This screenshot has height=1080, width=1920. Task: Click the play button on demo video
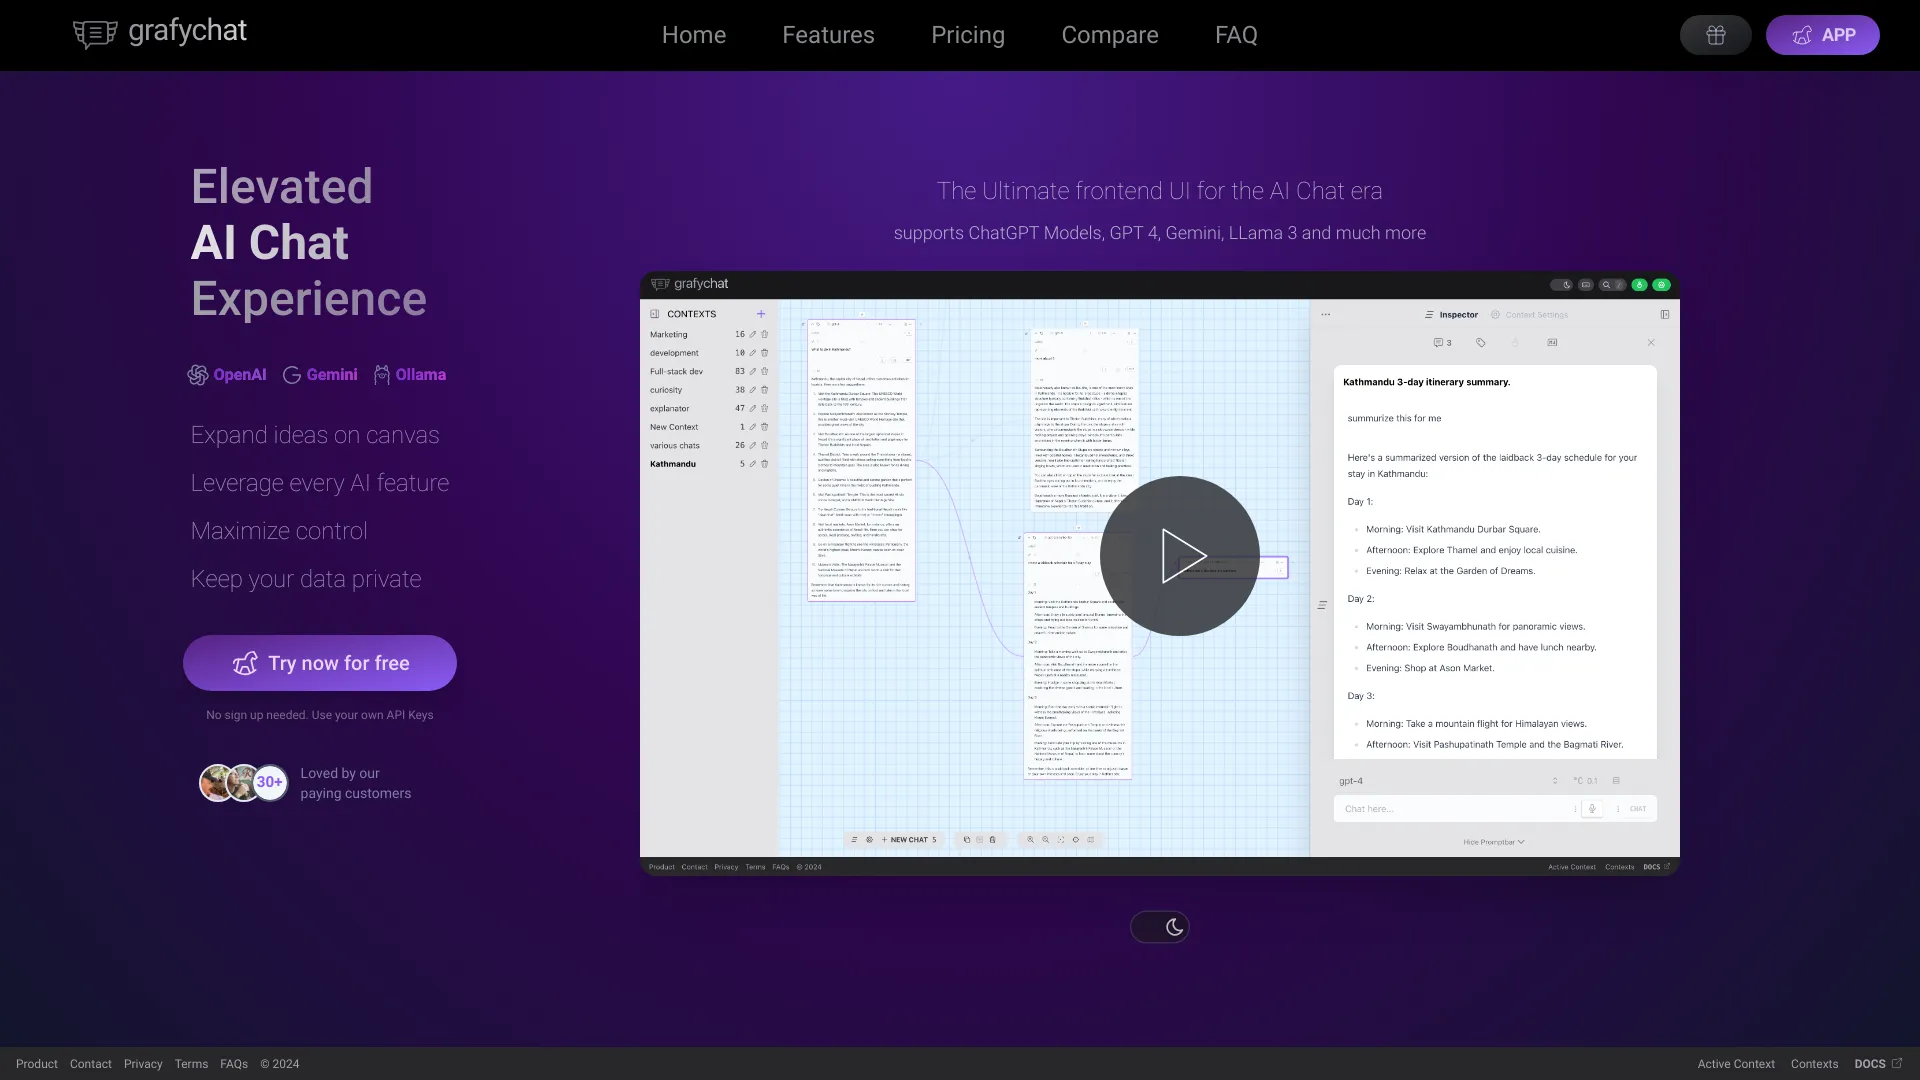(x=1180, y=555)
